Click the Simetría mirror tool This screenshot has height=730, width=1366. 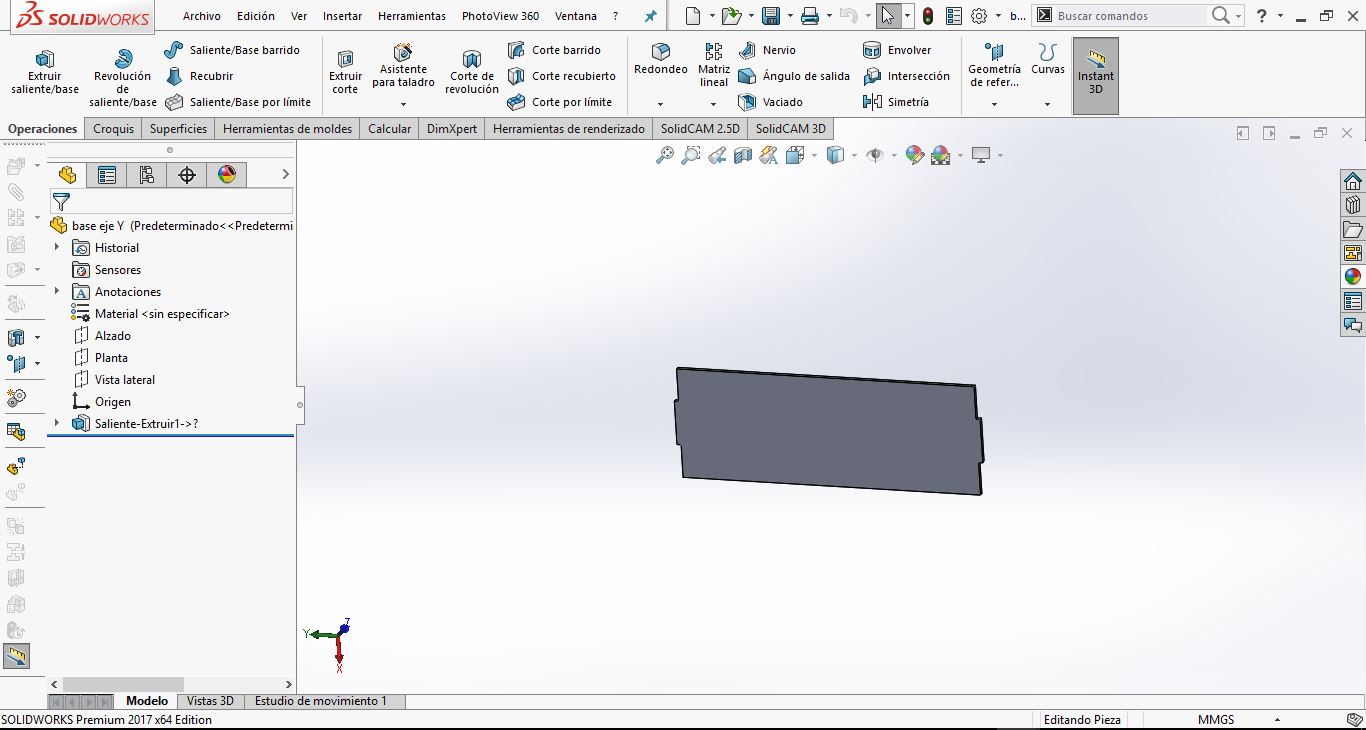point(896,102)
